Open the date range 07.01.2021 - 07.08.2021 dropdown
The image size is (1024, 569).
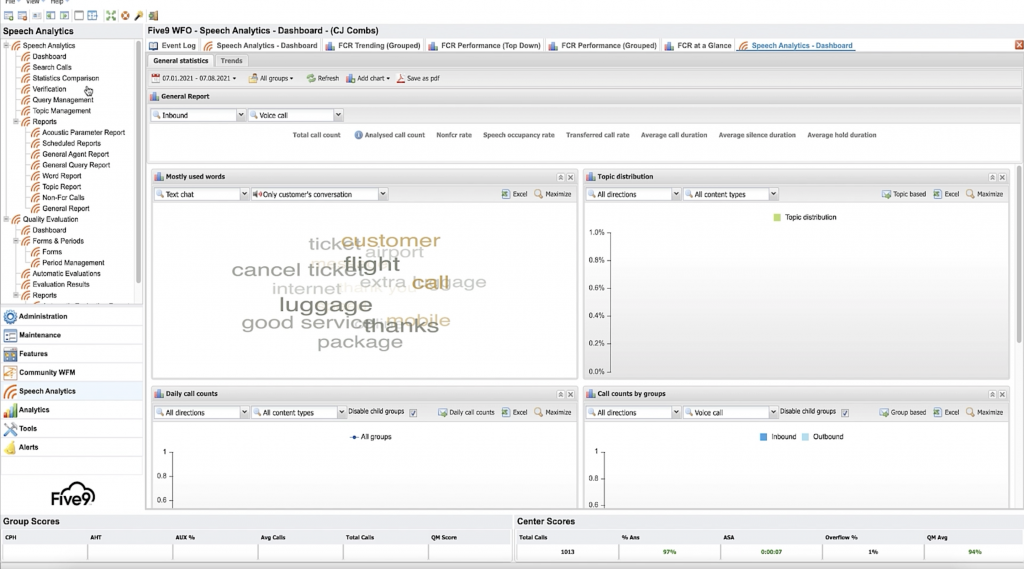point(194,78)
